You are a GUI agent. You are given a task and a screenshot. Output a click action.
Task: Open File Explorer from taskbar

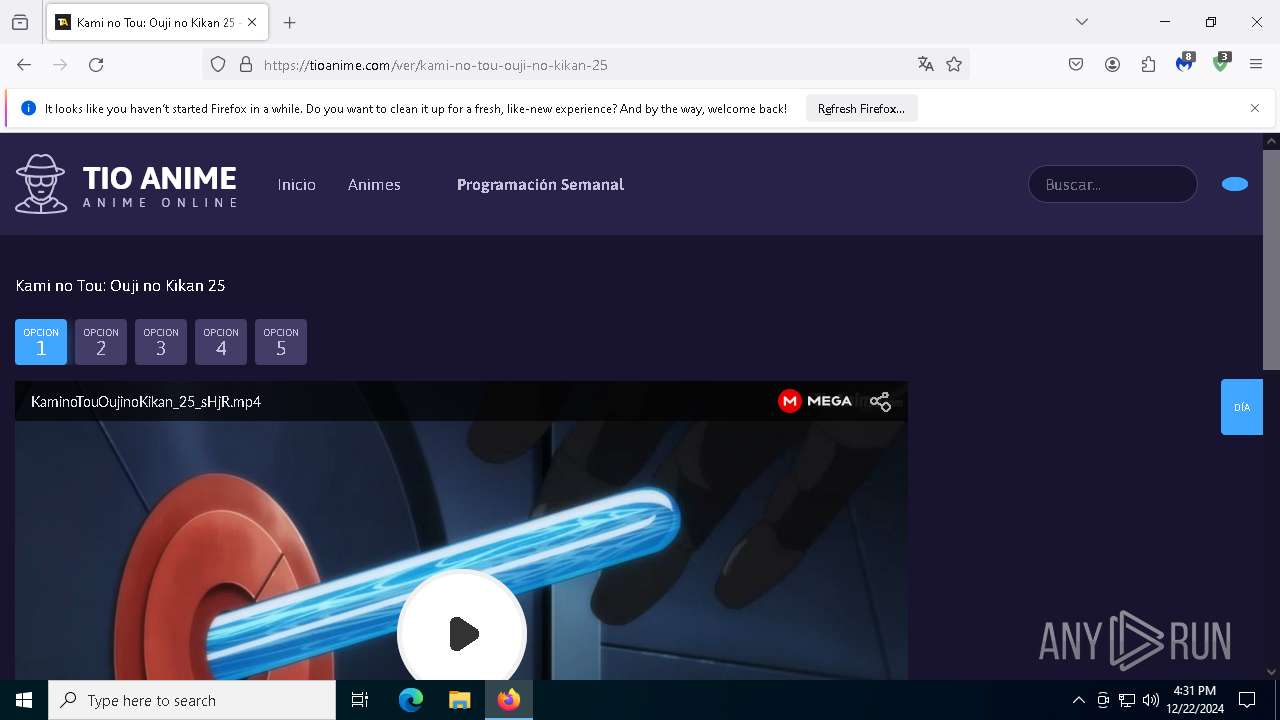459,700
